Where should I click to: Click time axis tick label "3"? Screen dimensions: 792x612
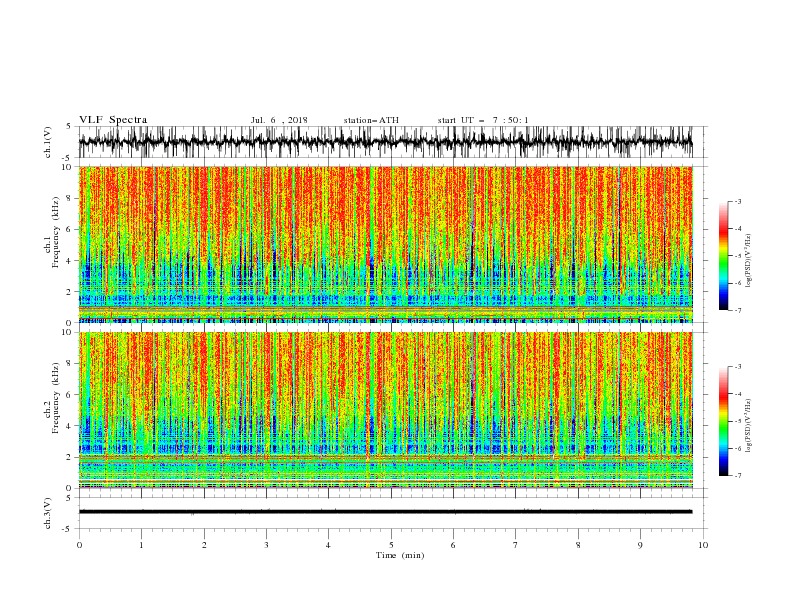(266, 545)
